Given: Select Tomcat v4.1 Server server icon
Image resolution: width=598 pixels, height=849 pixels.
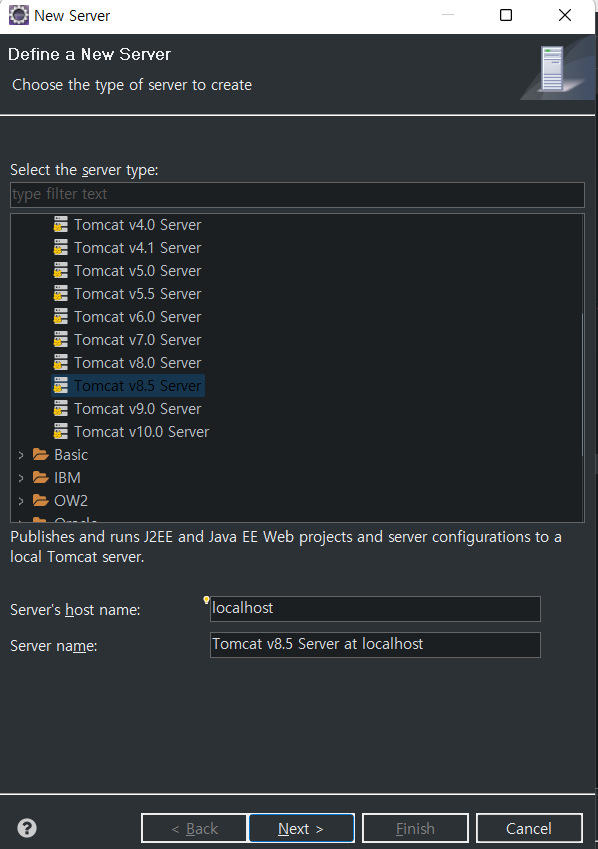Looking at the screenshot, I should coord(61,247).
